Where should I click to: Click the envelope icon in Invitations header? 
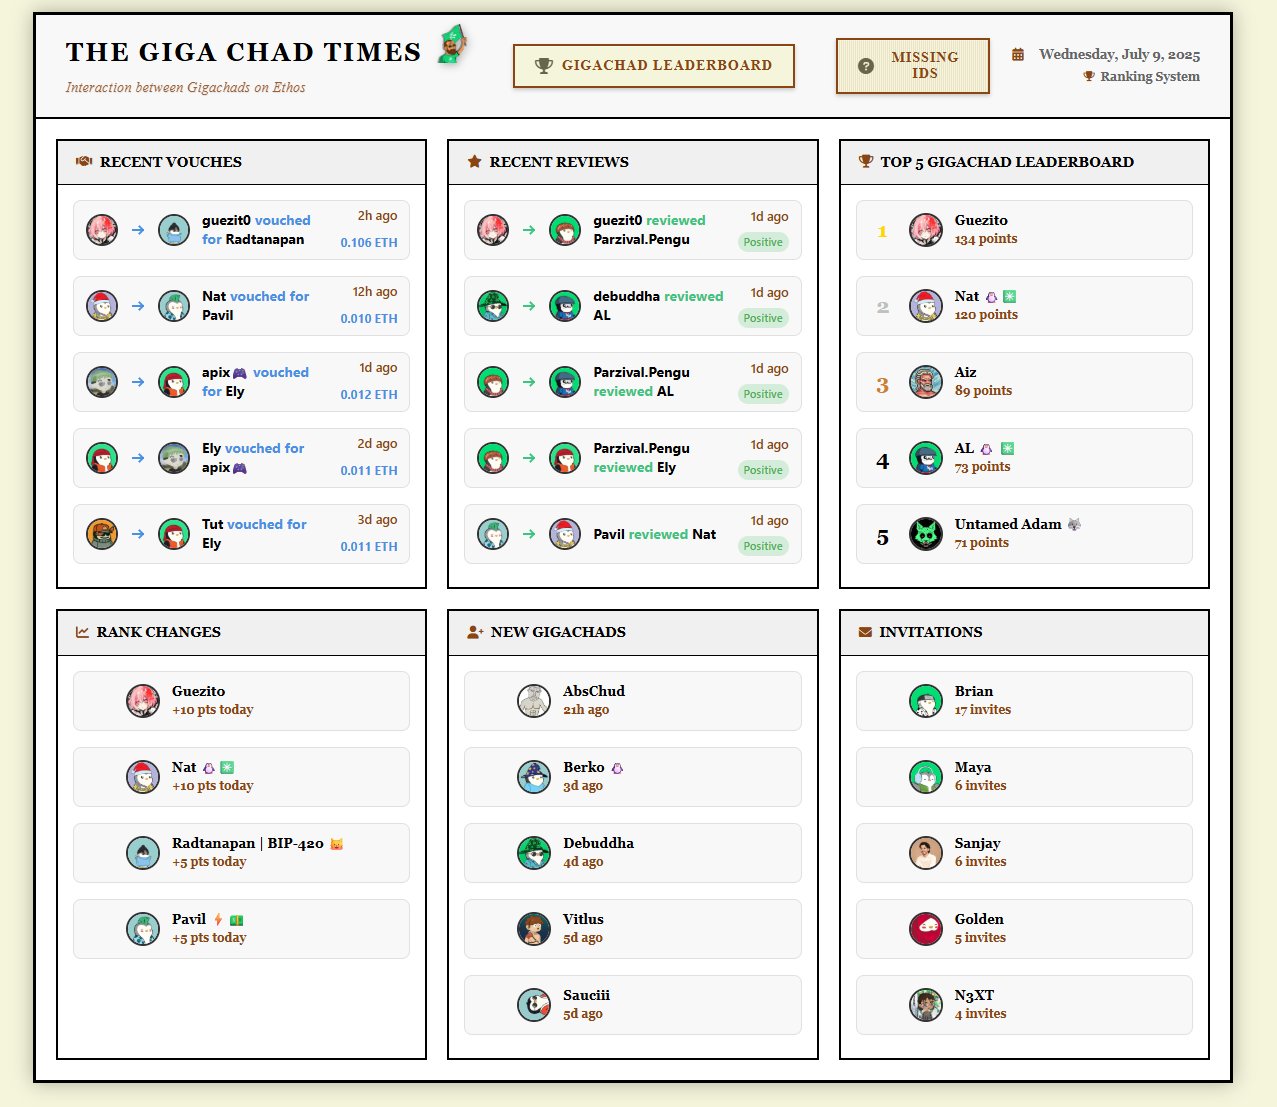coord(865,632)
